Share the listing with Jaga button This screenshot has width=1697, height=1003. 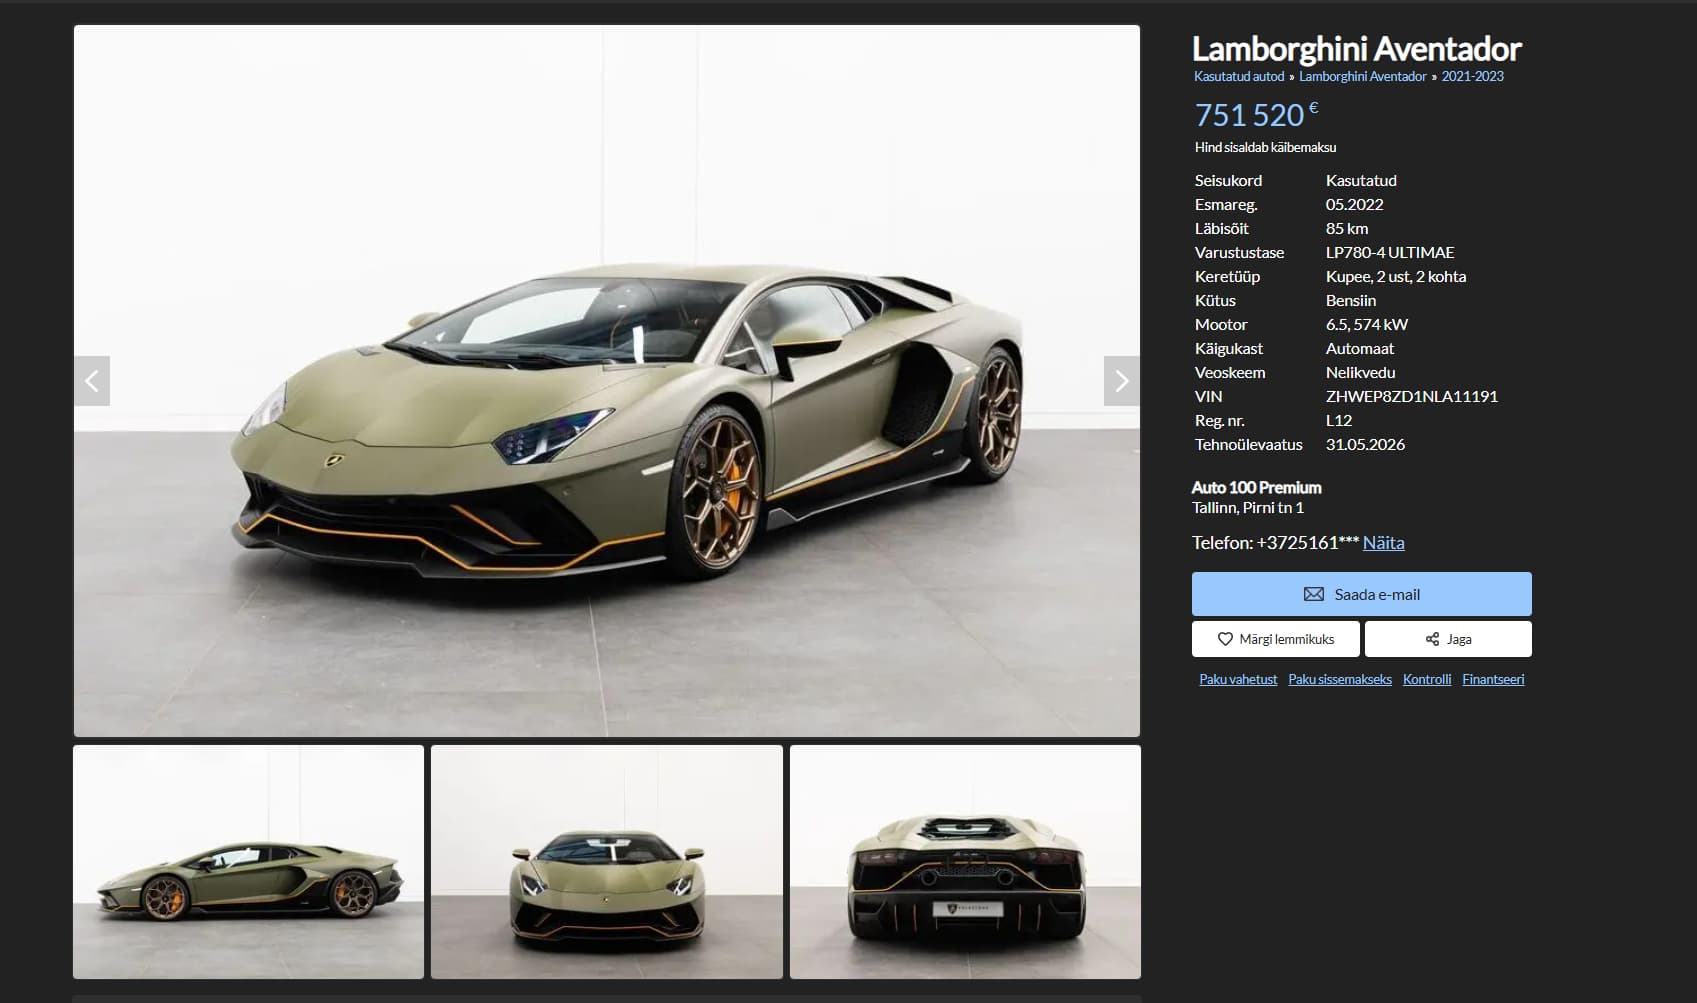click(x=1448, y=639)
